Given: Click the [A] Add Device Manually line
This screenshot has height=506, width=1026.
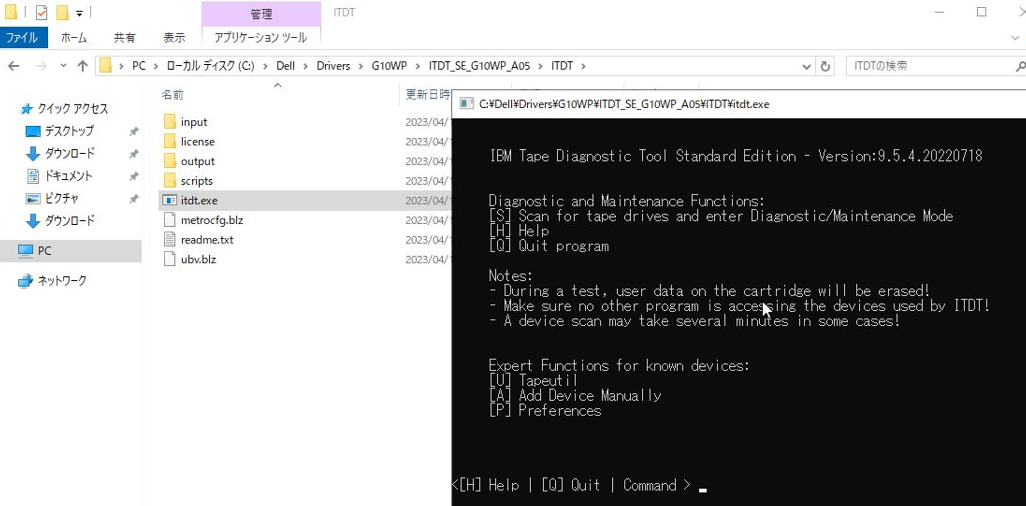Looking at the screenshot, I should 575,395.
